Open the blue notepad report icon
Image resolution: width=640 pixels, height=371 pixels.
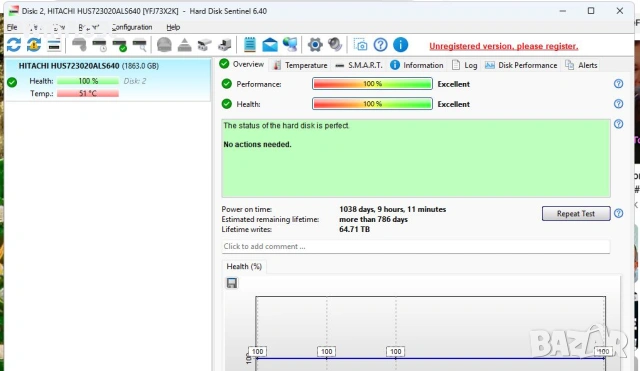pyautogui.click(x=249, y=44)
